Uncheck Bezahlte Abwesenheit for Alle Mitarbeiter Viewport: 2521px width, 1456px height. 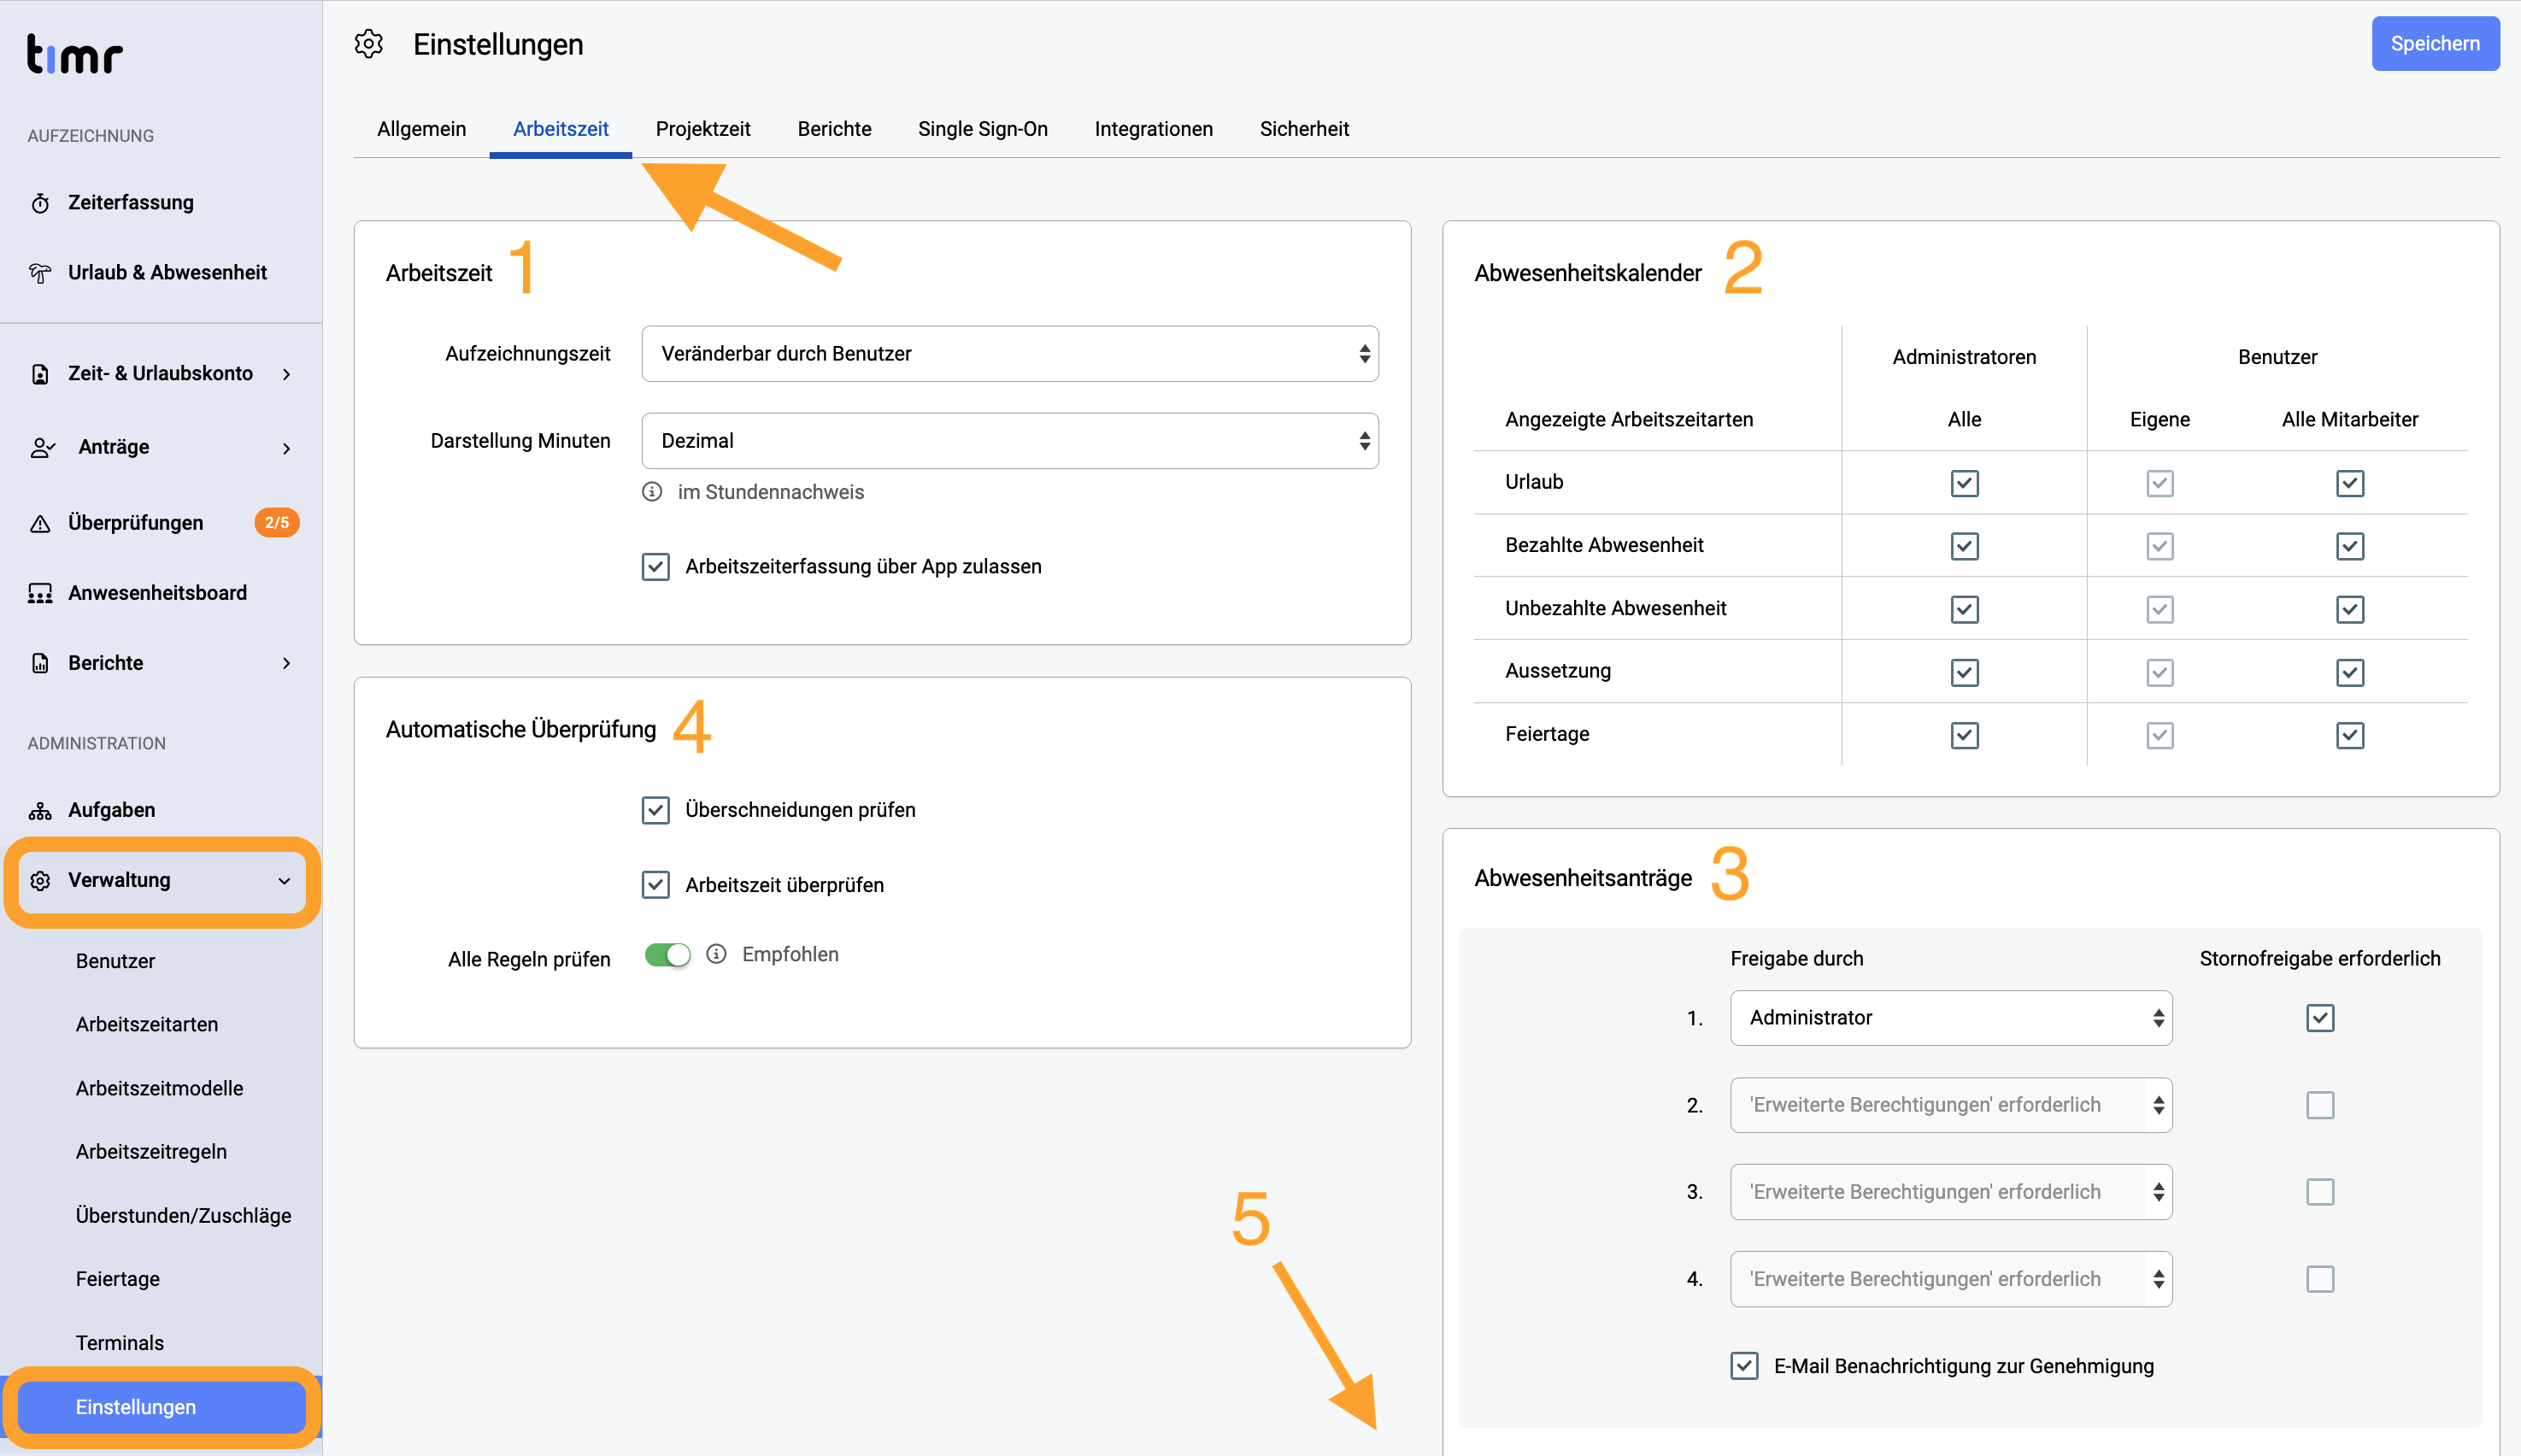[x=2350, y=547]
